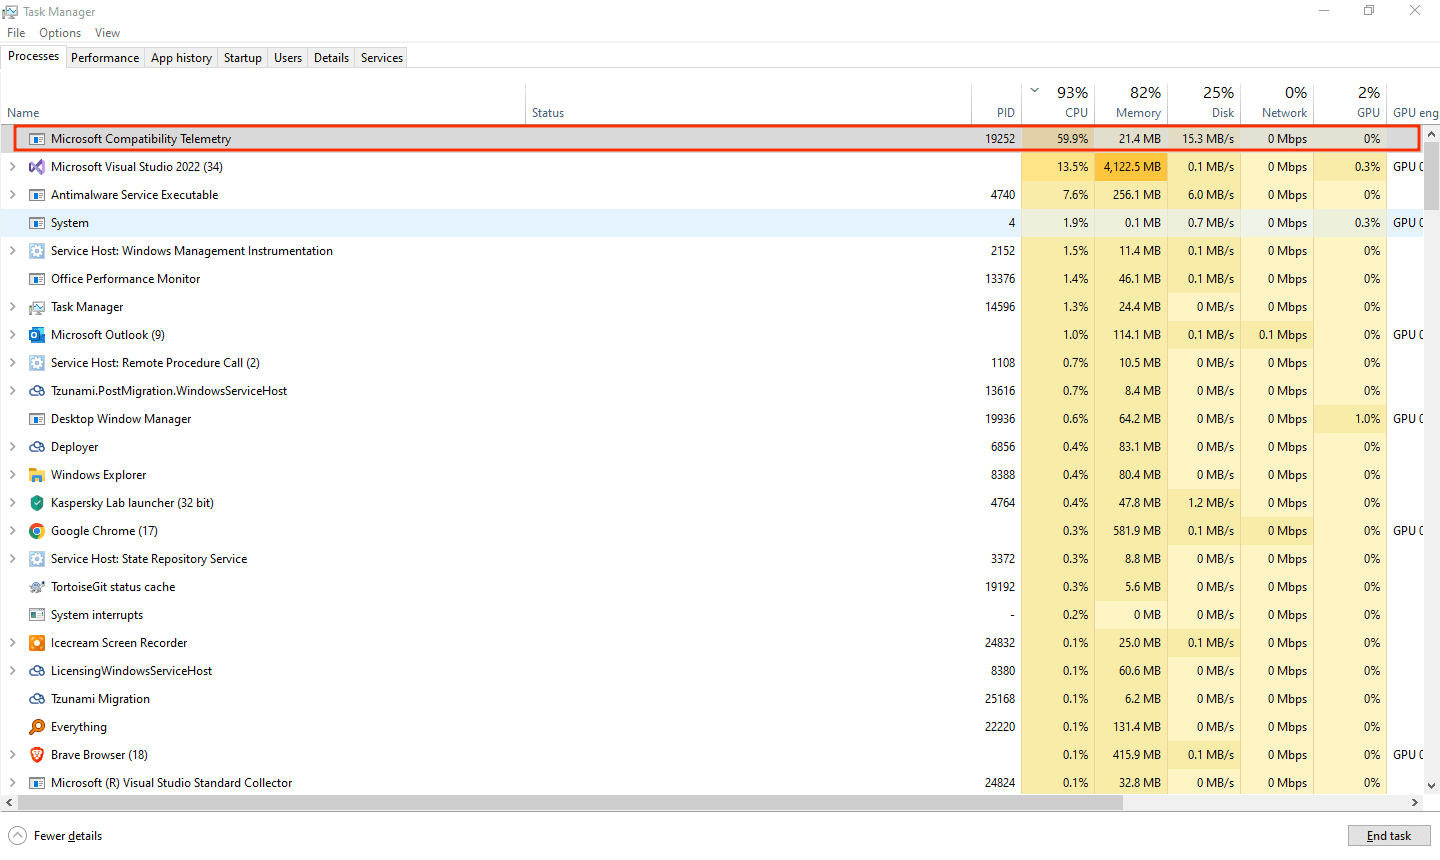Viewport: 1440px width, 860px height.
Task: Click the TortoiseGit status cache icon
Action: click(37, 587)
